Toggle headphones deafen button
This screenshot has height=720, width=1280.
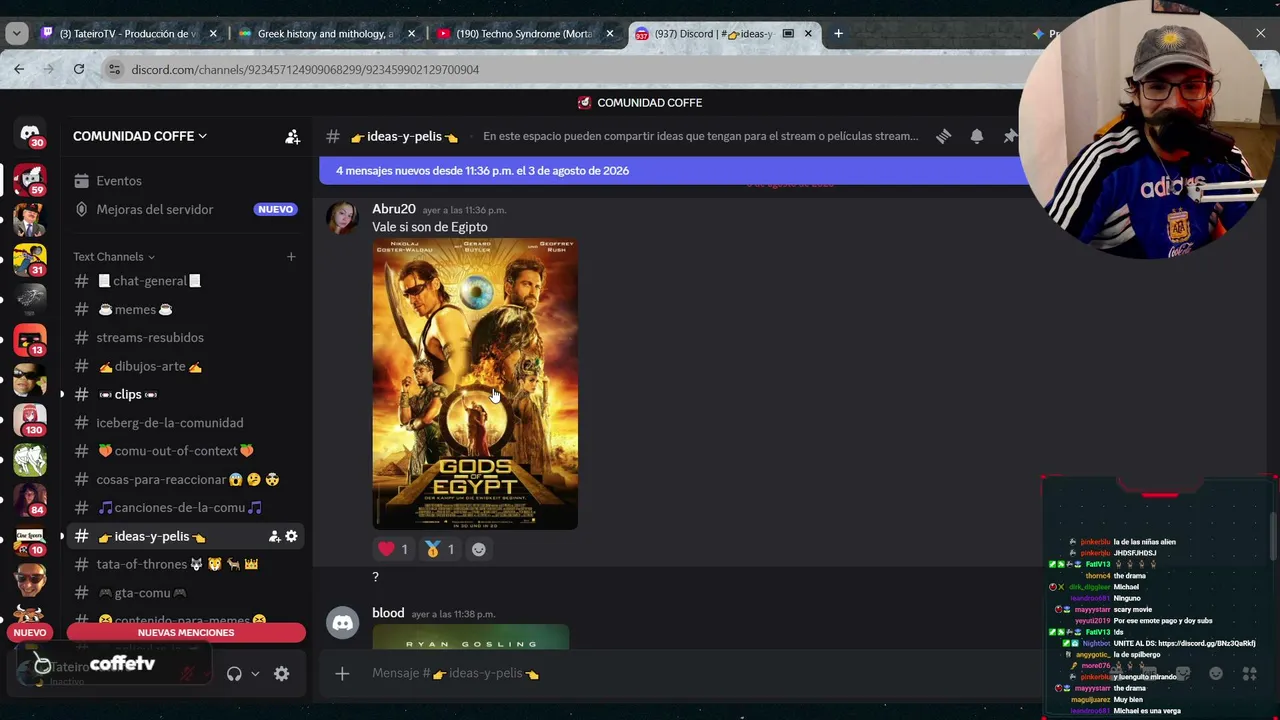coord(234,674)
